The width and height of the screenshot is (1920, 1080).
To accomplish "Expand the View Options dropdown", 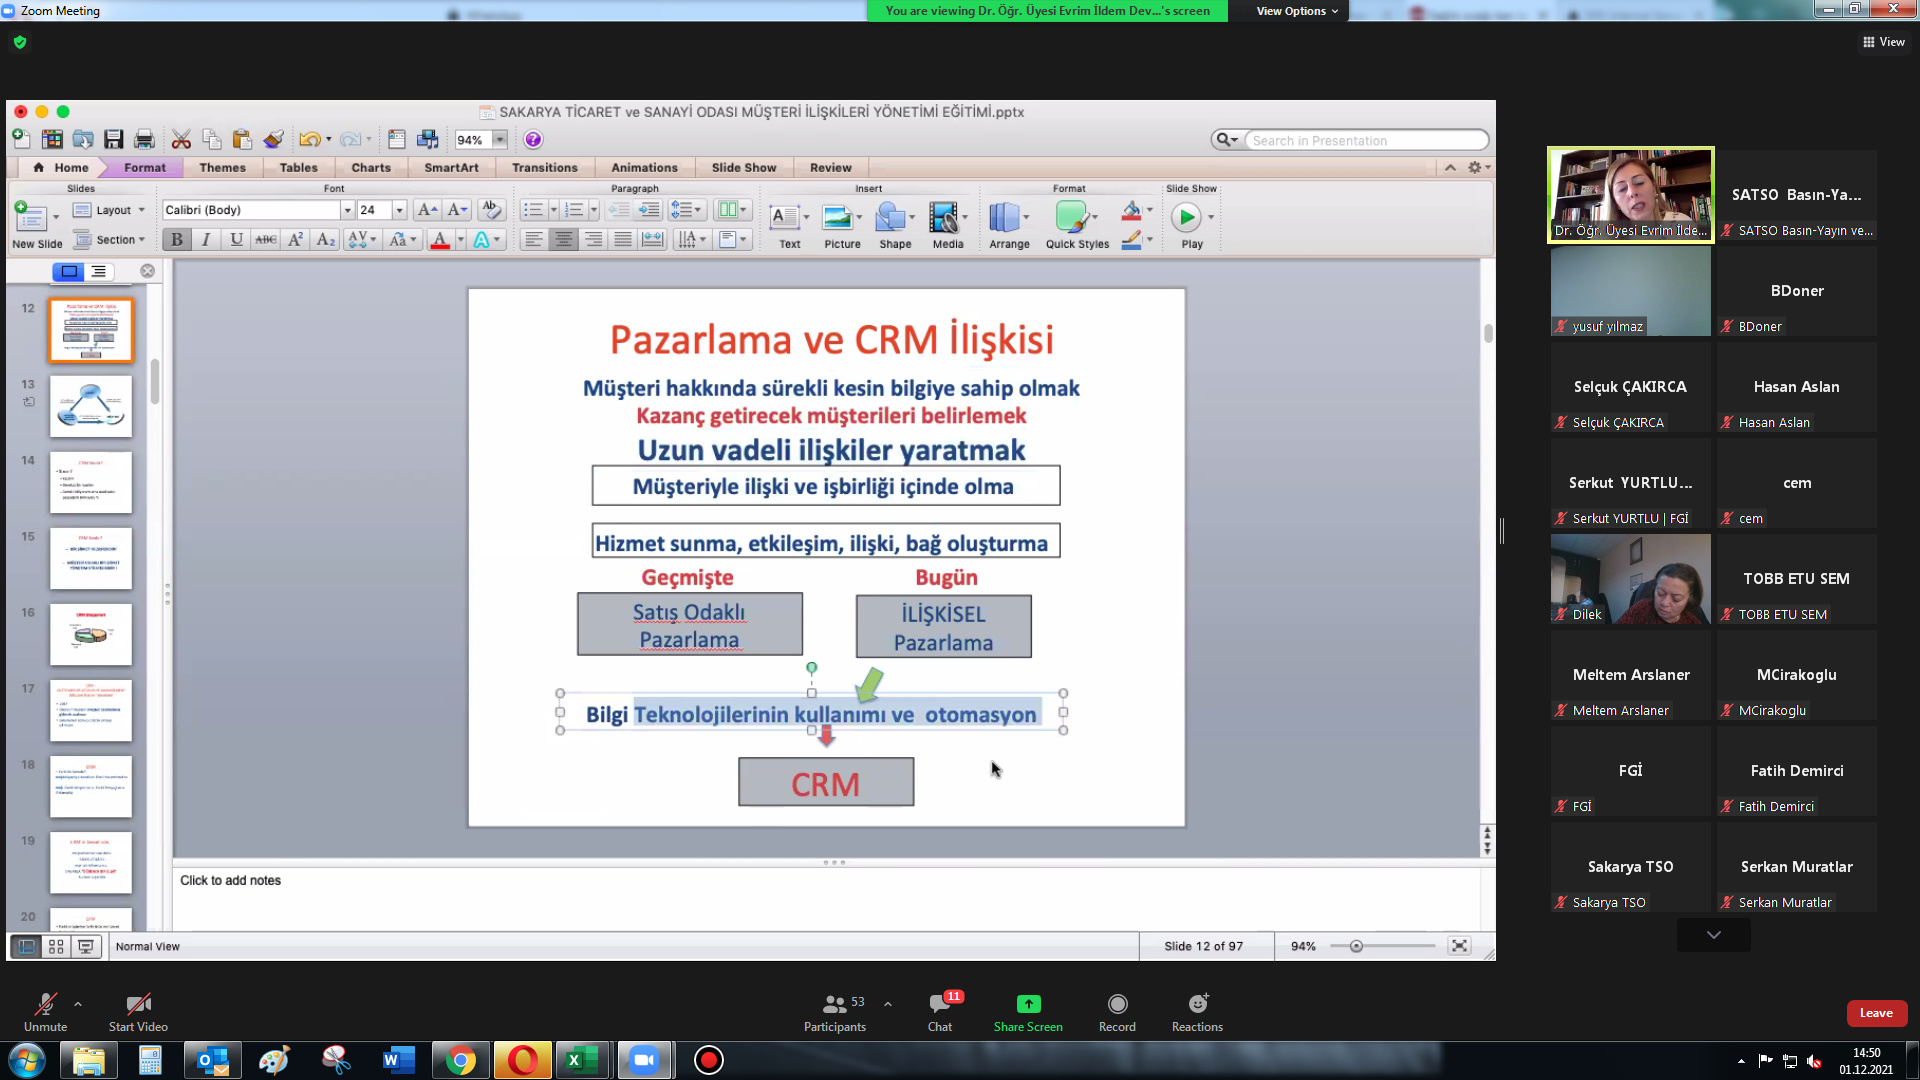I will point(1297,11).
